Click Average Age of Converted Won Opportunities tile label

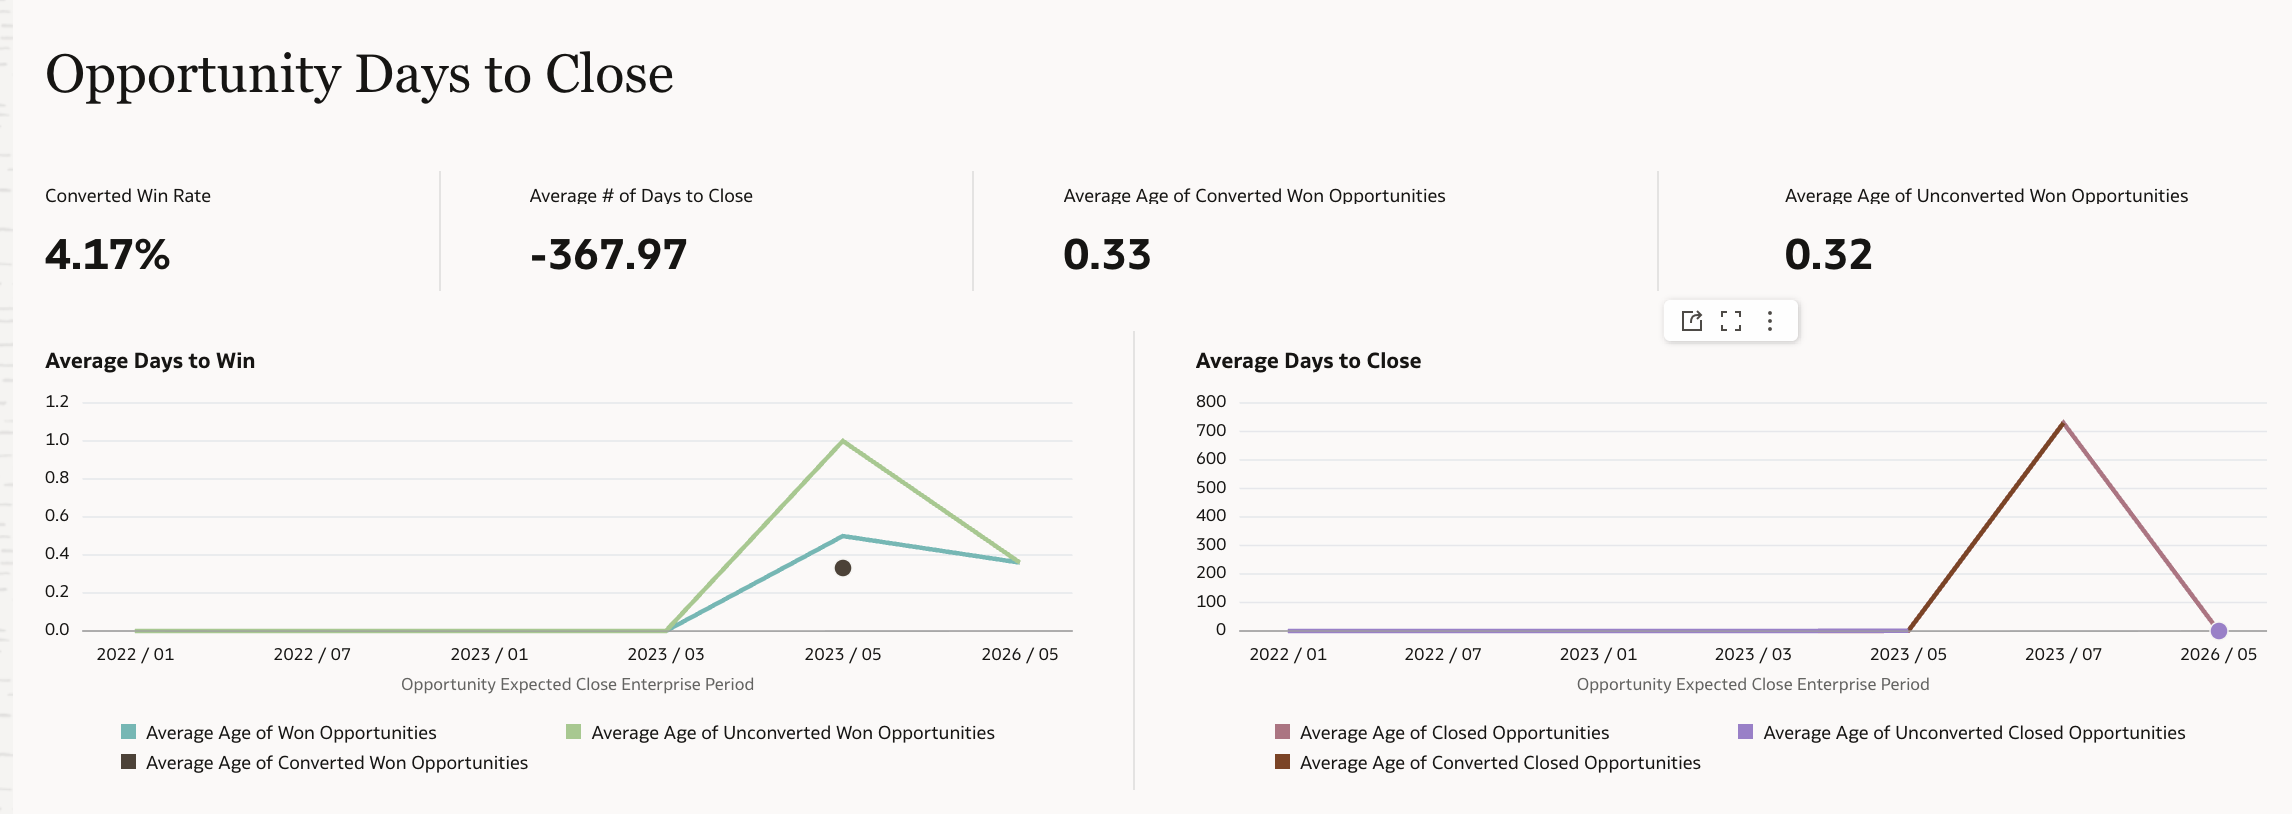(1254, 196)
